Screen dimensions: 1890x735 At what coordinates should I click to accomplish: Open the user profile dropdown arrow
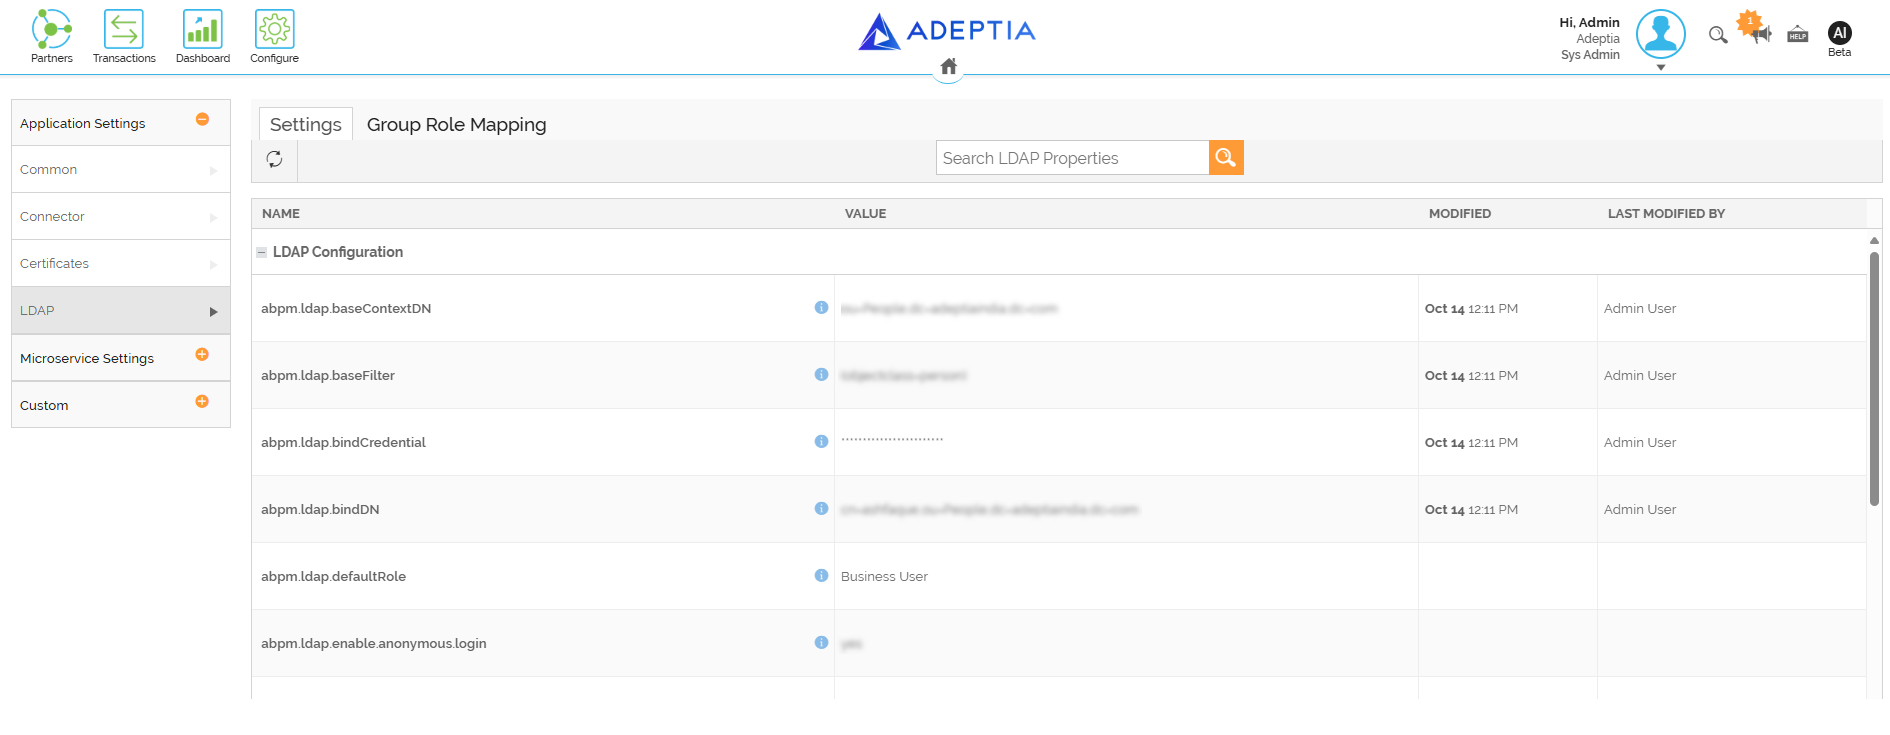(1661, 68)
